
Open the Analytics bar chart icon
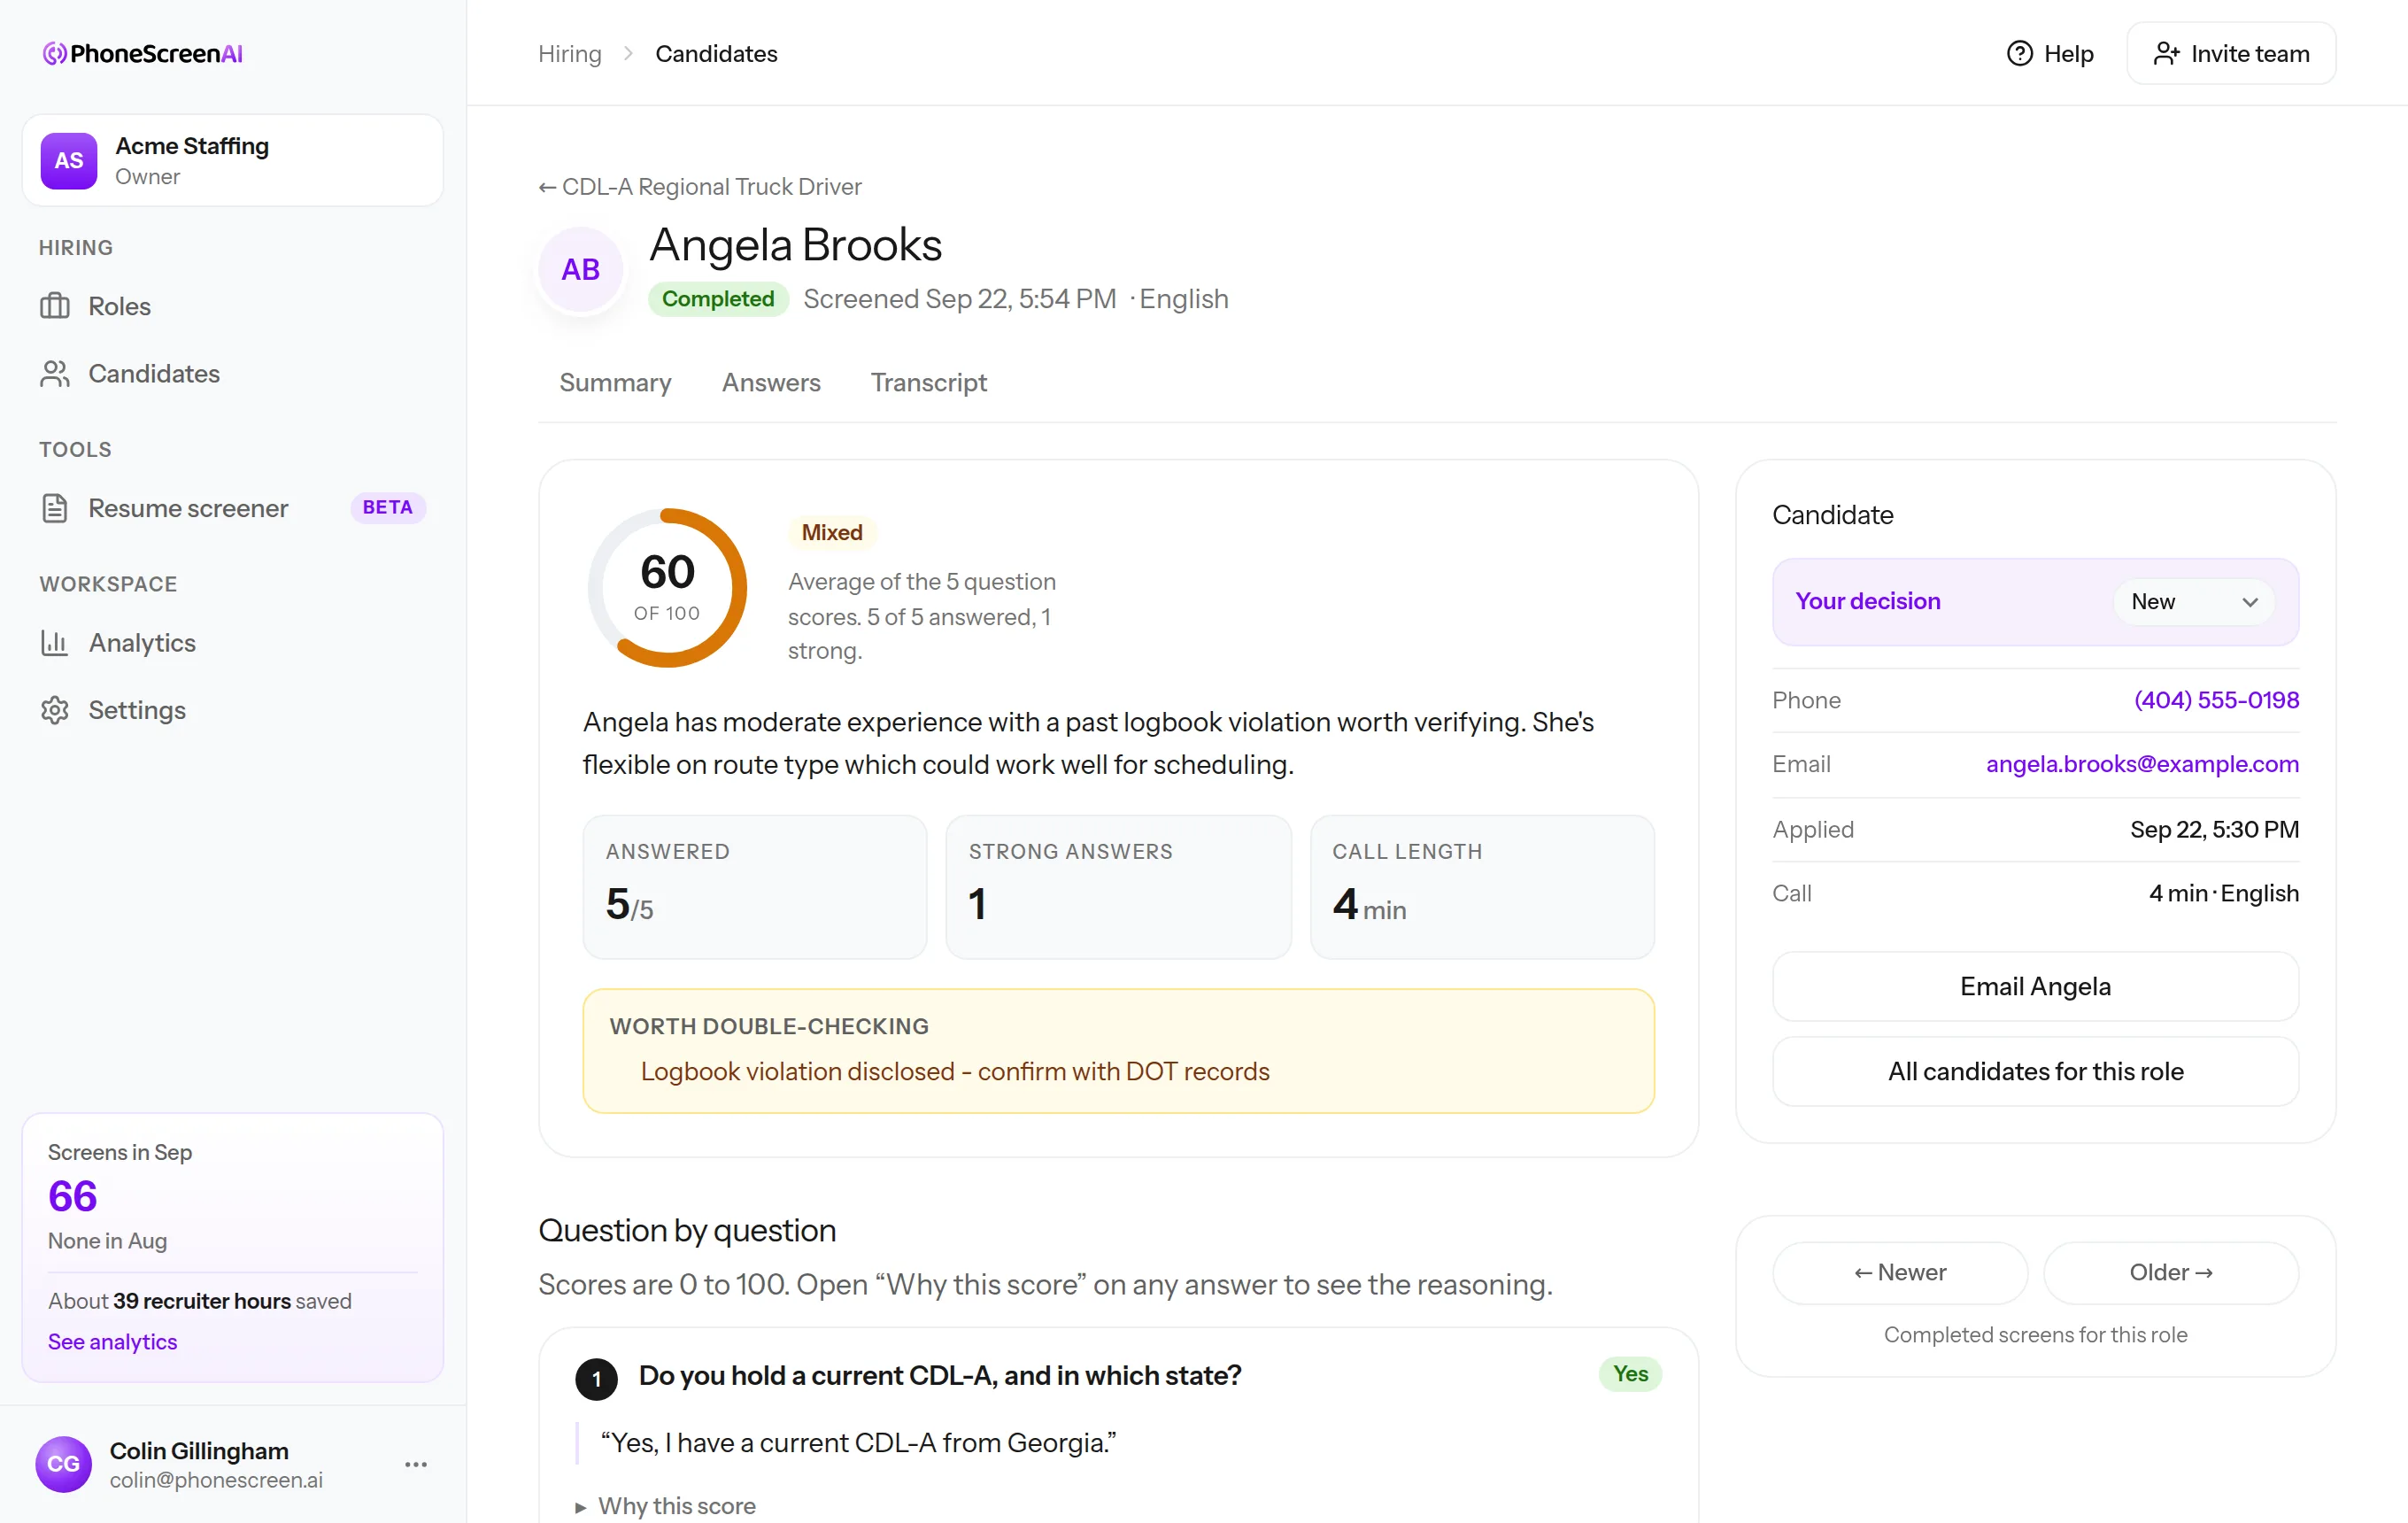pyautogui.click(x=55, y=642)
